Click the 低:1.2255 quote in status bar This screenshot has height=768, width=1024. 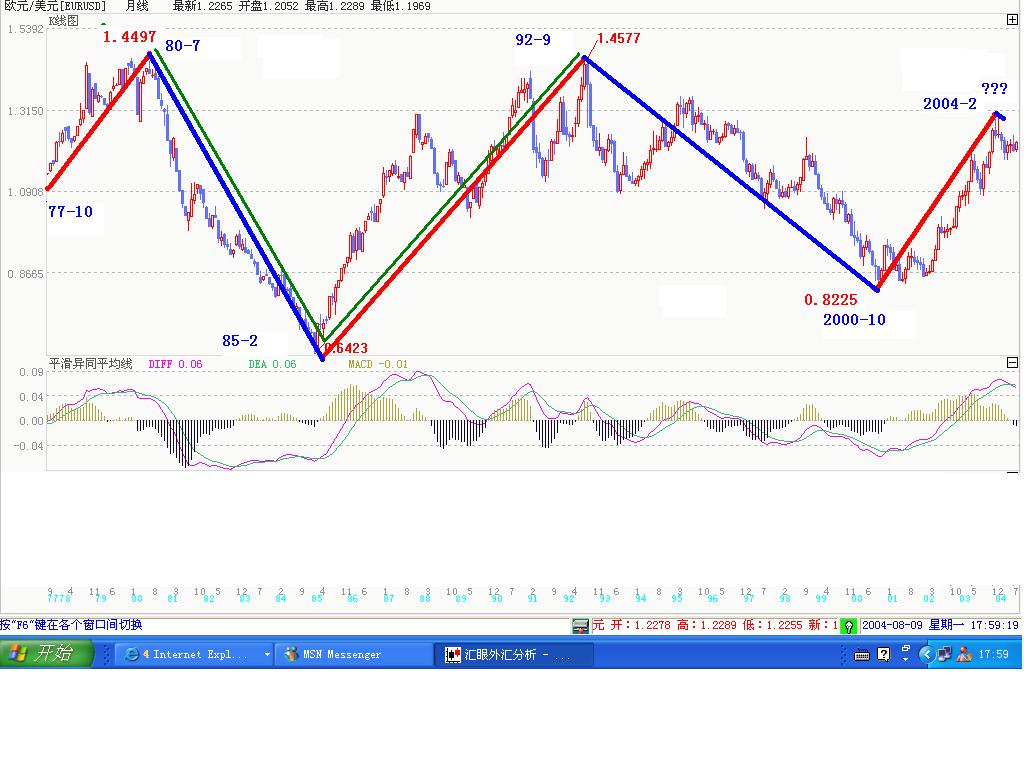click(772, 626)
